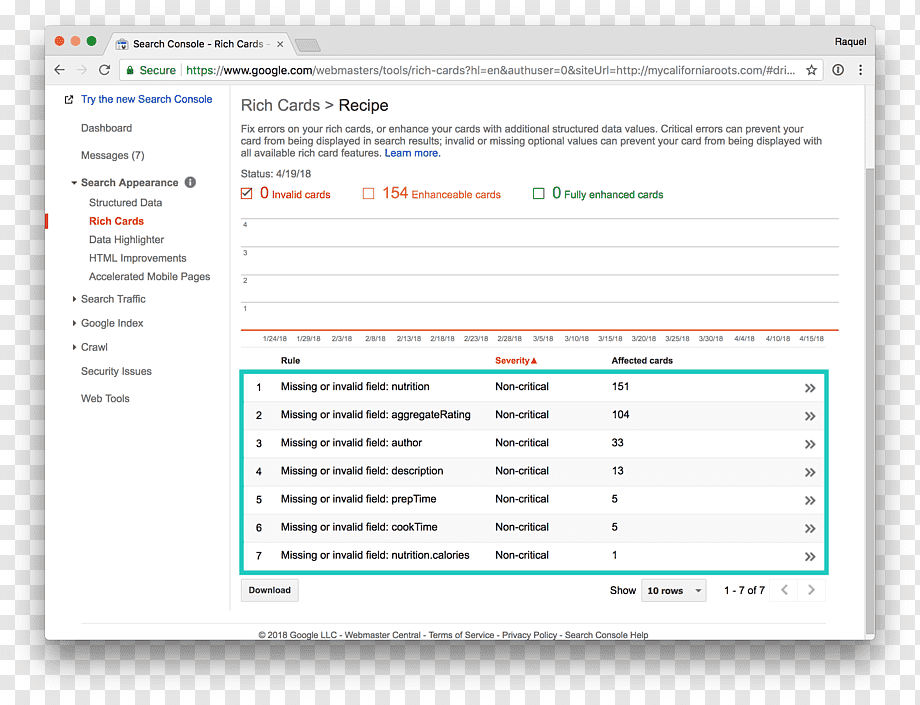920x705 pixels.
Task: Click the green Secure padlock icon
Action: [x=130, y=70]
